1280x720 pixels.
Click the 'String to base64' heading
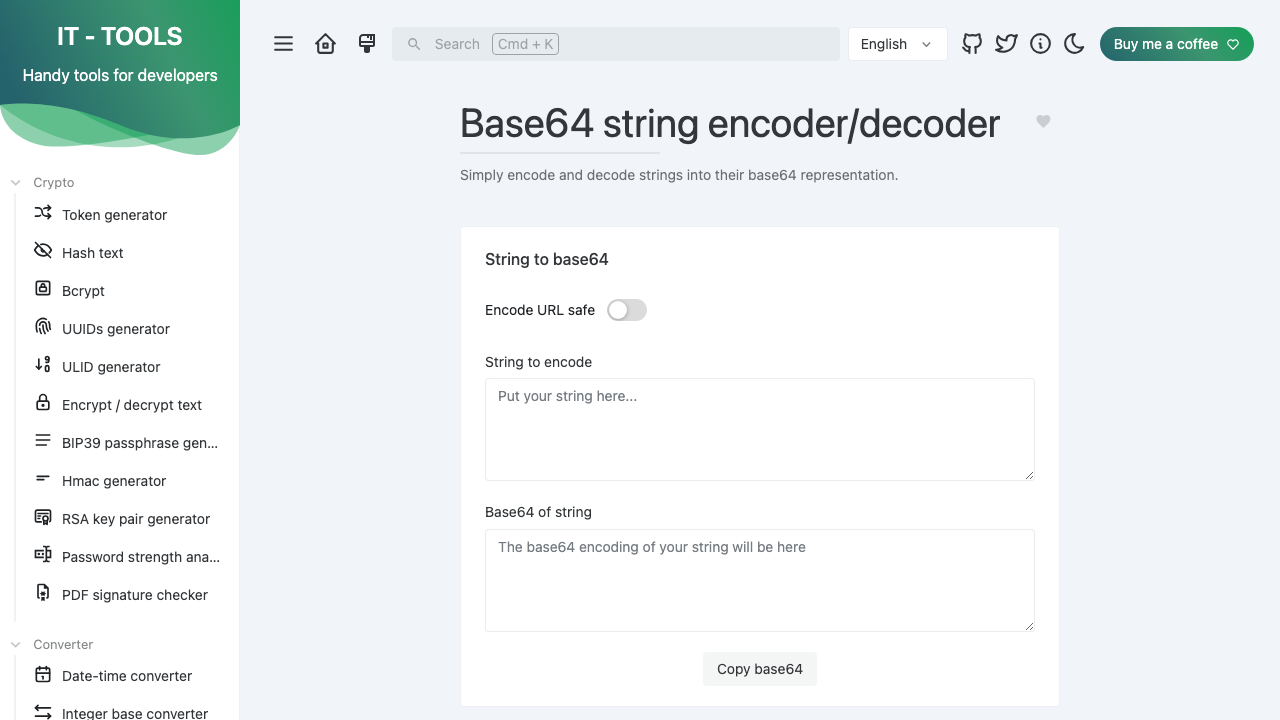(547, 259)
